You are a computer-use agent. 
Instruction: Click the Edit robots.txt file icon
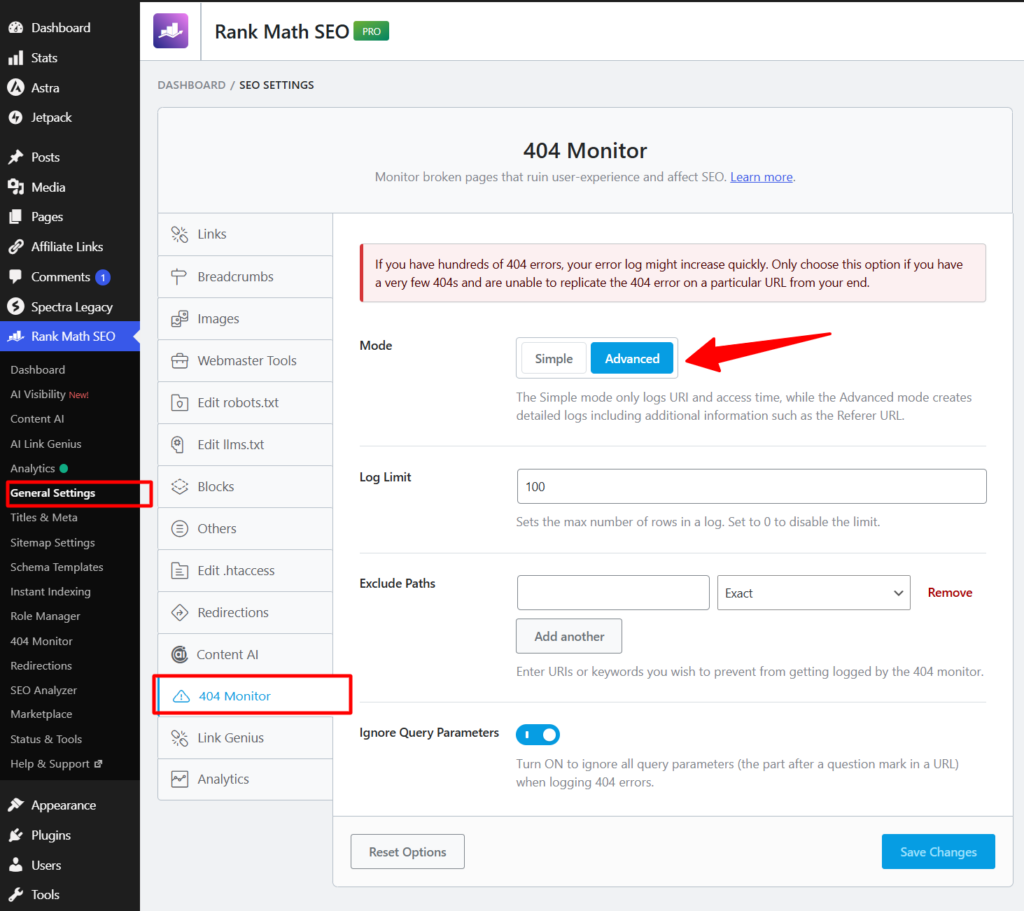pos(179,402)
